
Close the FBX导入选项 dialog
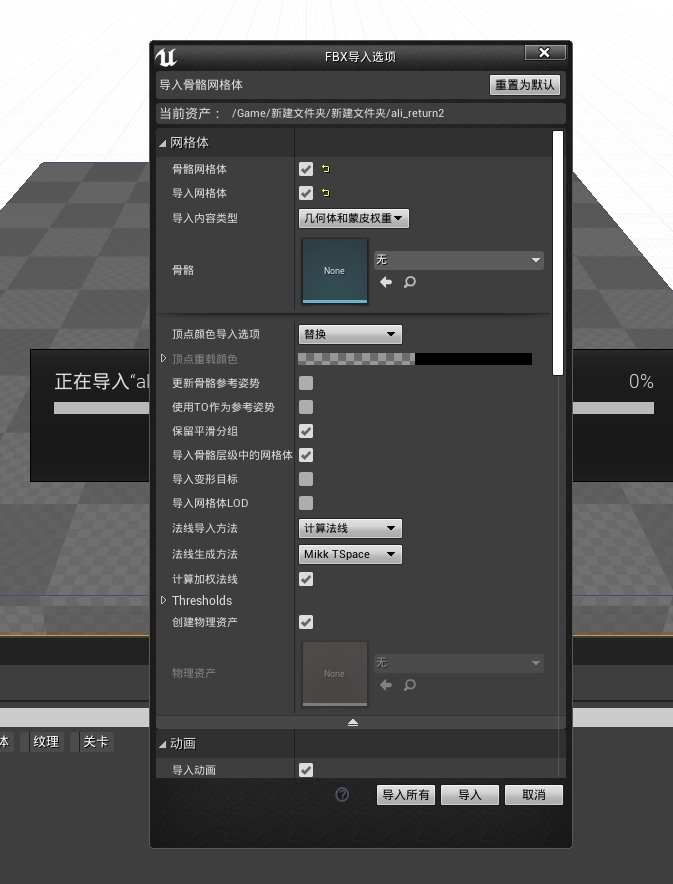tap(544, 52)
